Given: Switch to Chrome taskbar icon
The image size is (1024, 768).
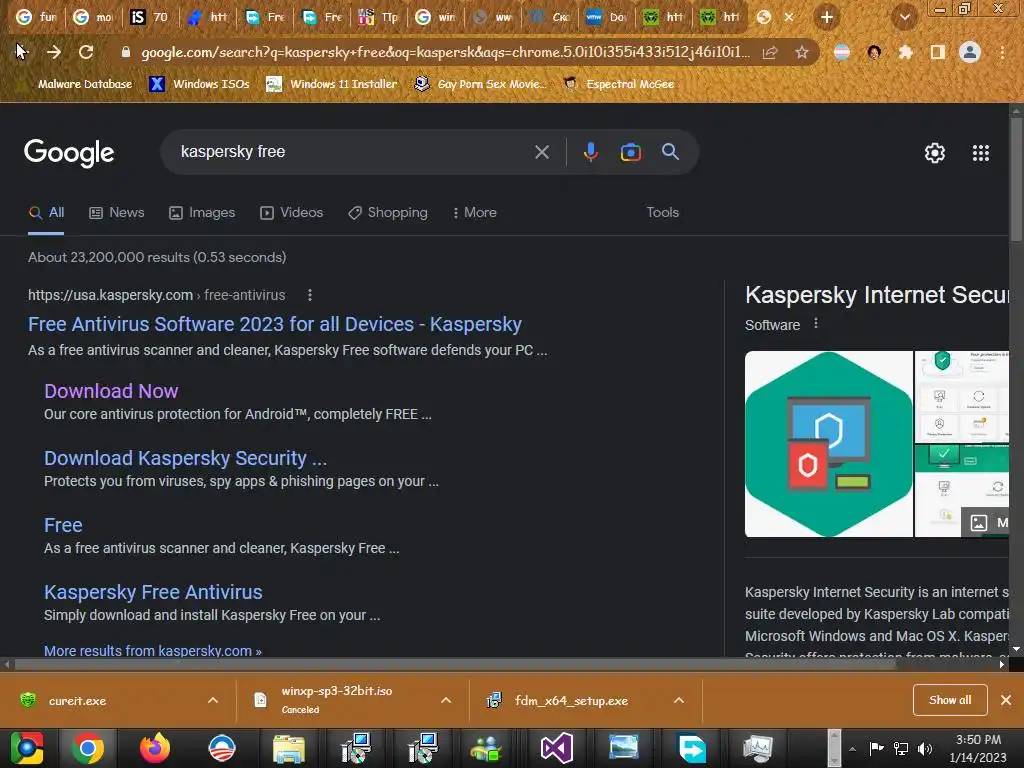Looking at the screenshot, I should click(88, 748).
